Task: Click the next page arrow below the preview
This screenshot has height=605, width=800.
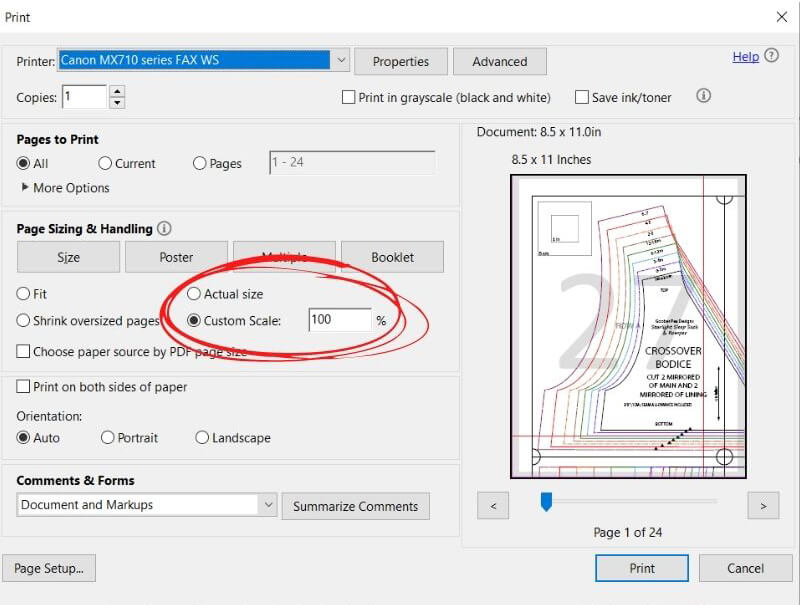Action: pos(764,505)
